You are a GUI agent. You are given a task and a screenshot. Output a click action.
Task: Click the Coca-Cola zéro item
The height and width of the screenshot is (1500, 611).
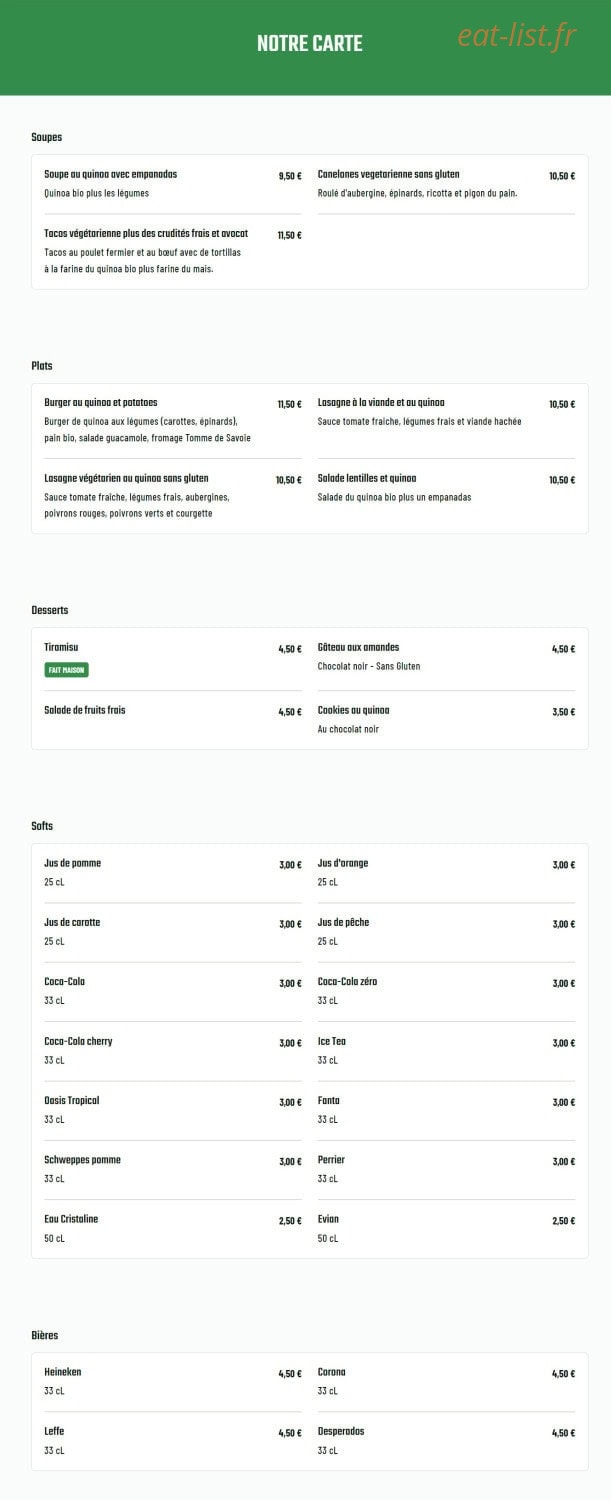pos(446,991)
